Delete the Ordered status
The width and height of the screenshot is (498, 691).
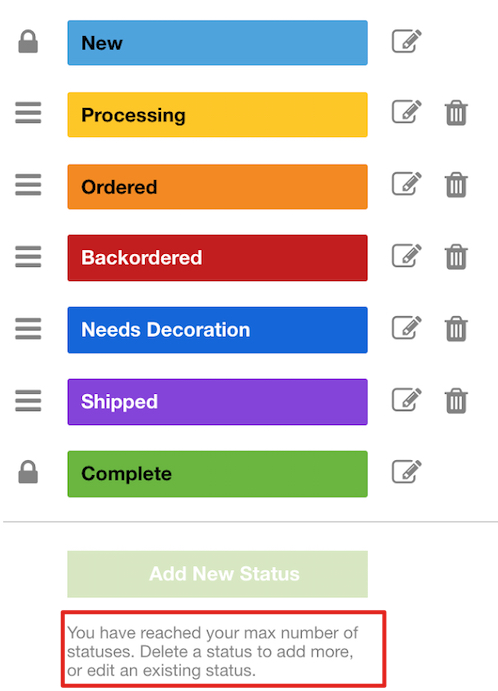point(456,185)
